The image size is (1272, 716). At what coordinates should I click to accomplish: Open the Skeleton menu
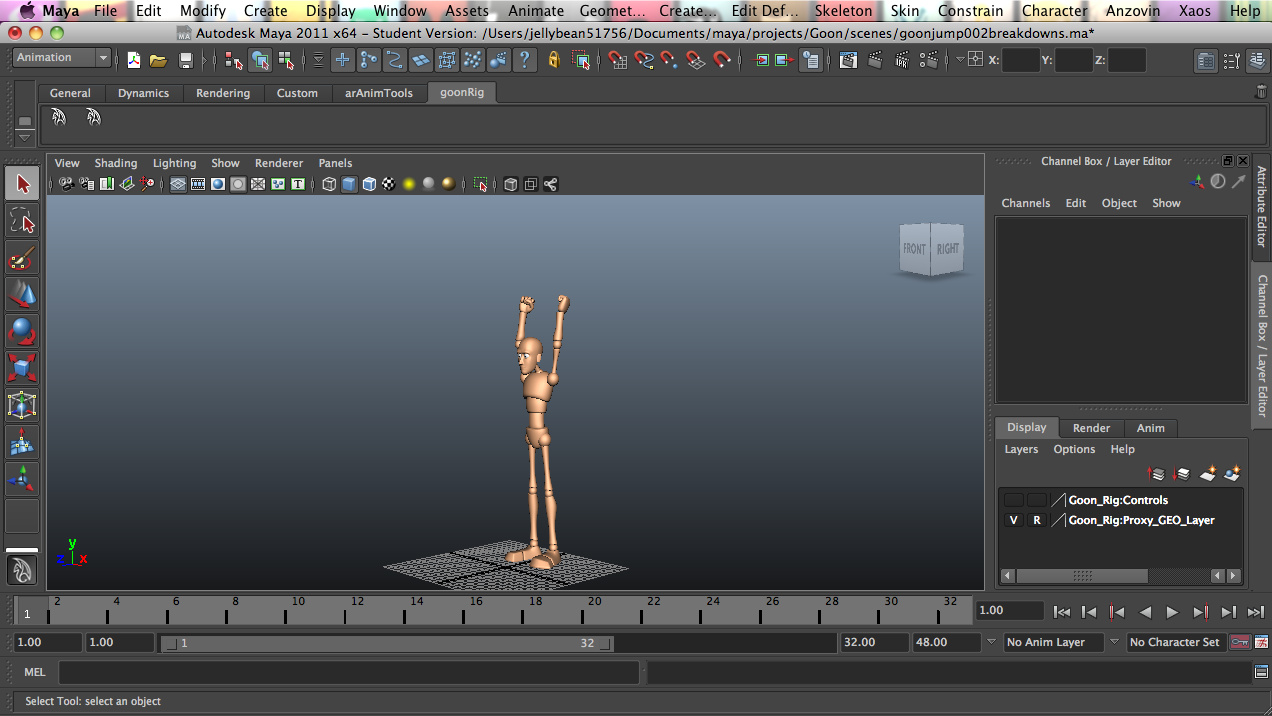pyautogui.click(x=843, y=11)
